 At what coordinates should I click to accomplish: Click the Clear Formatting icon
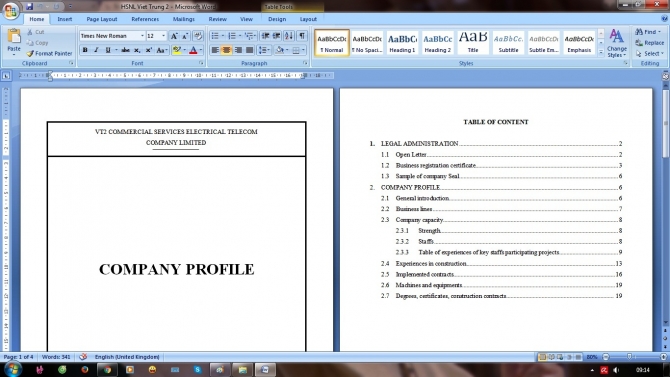coord(198,36)
